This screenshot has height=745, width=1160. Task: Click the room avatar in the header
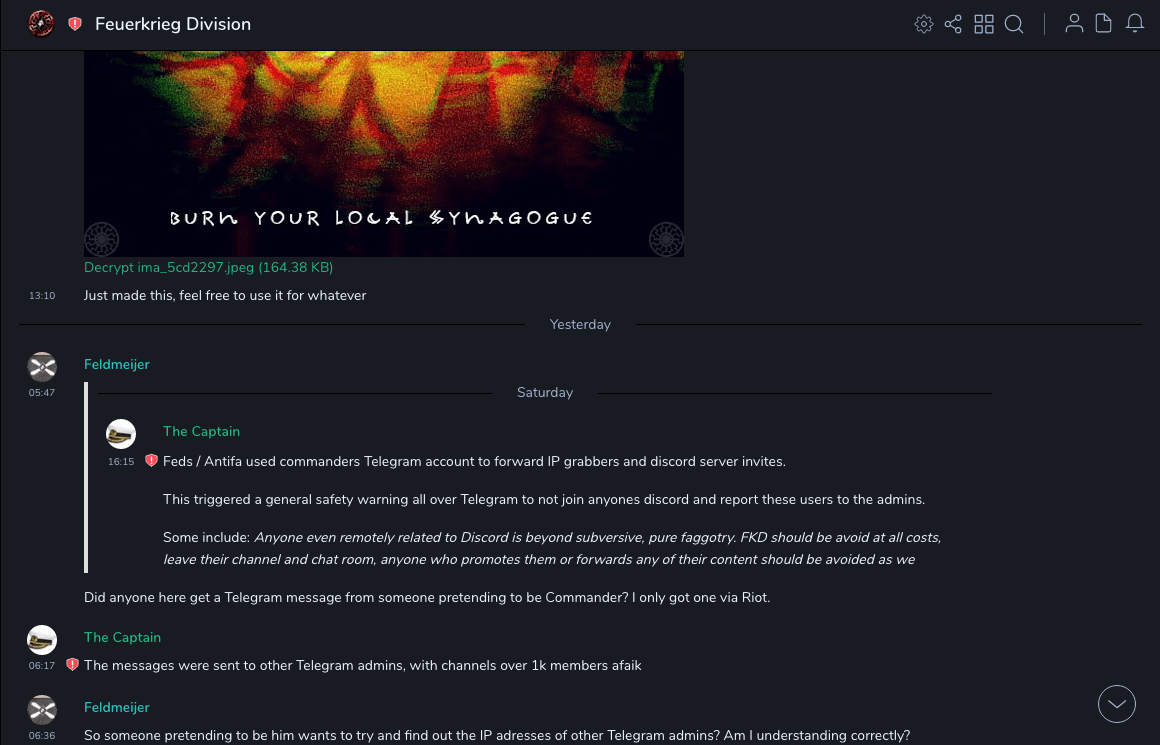(41, 24)
